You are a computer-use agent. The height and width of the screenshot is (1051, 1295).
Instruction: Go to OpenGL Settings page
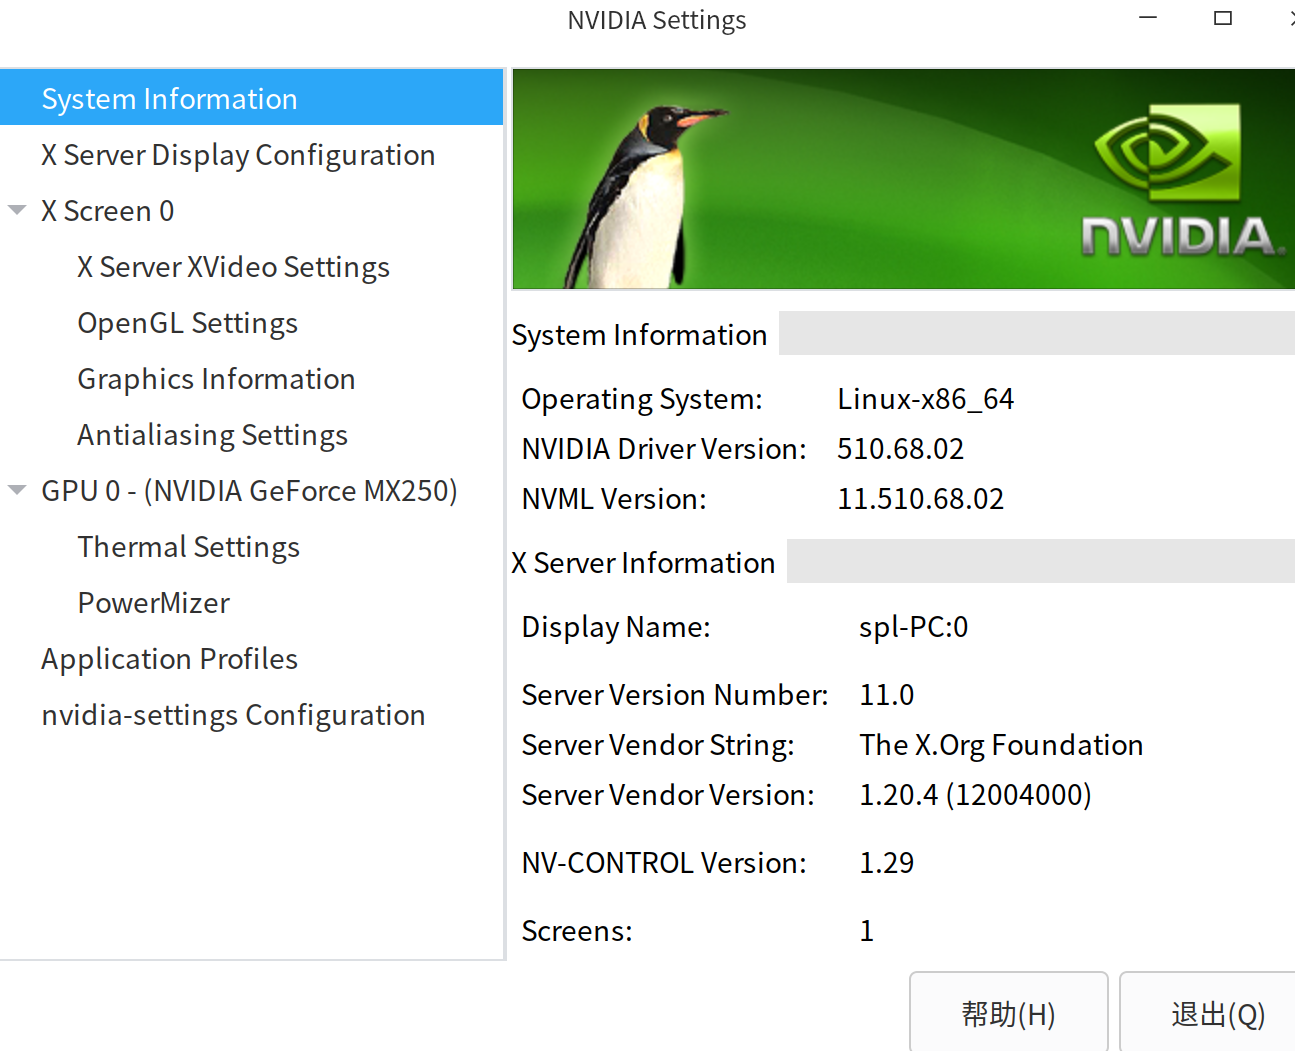187,323
